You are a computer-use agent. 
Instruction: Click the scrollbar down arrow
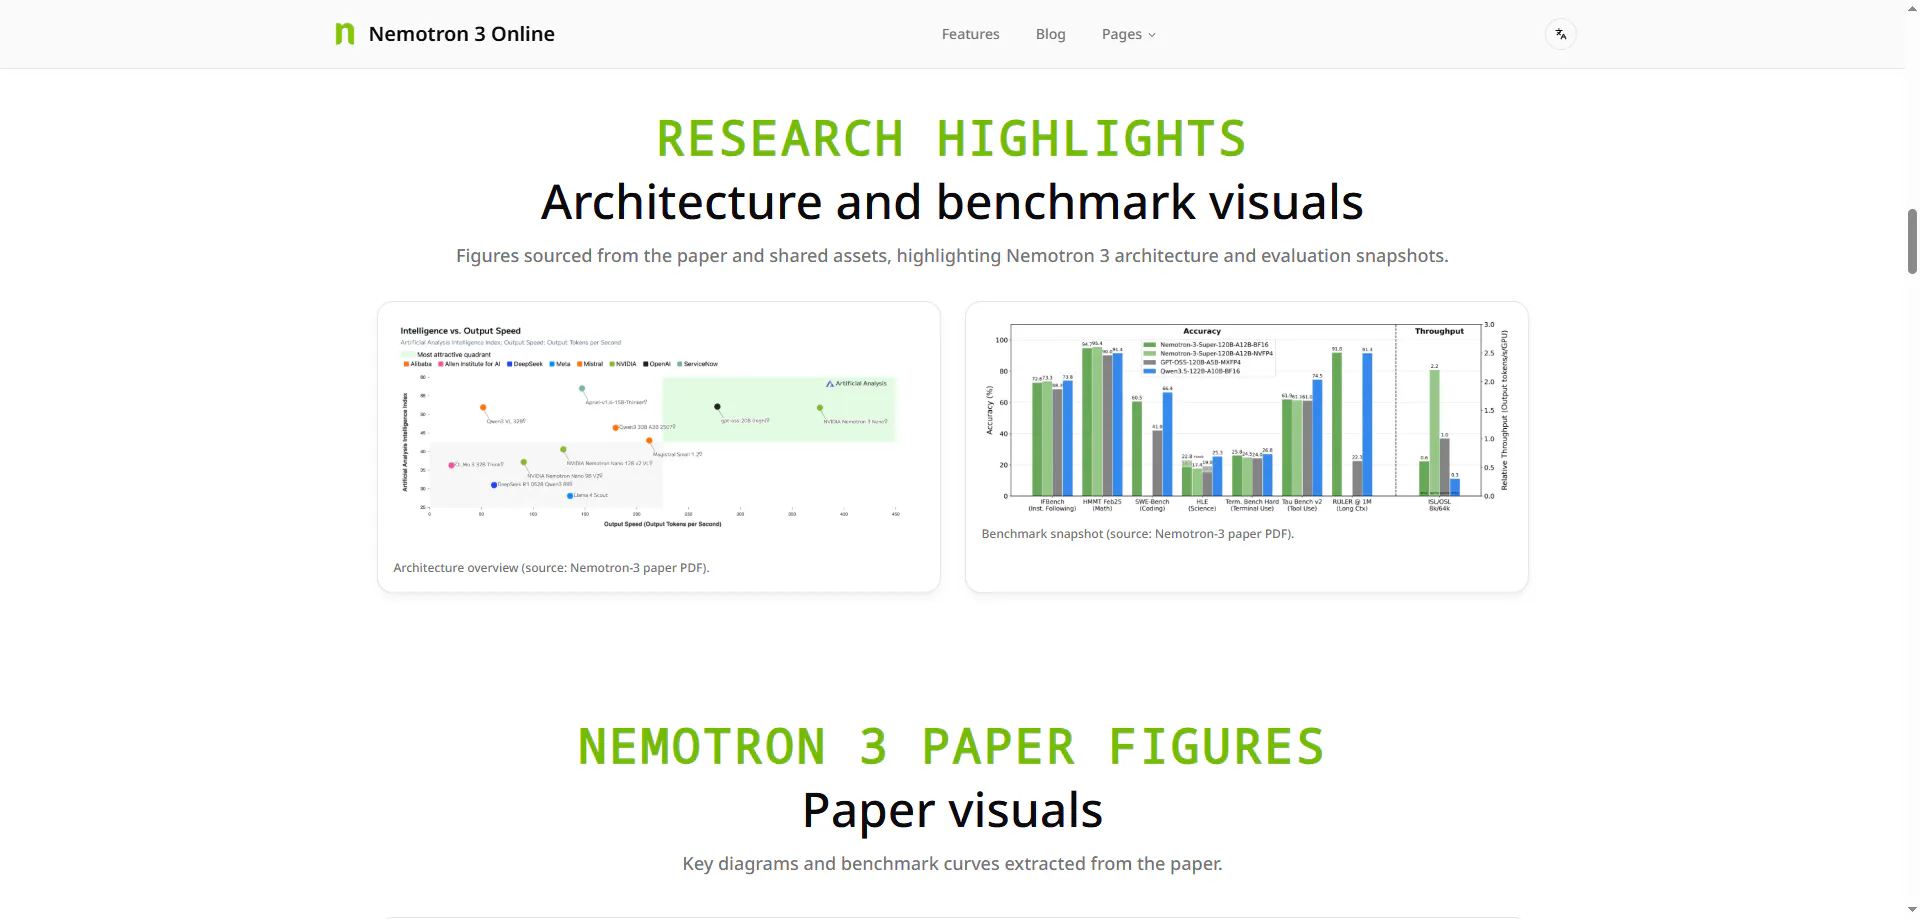click(1912, 910)
